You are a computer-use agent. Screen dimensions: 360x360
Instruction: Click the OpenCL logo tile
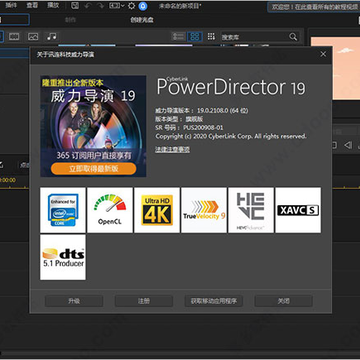(x=110, y=210)
